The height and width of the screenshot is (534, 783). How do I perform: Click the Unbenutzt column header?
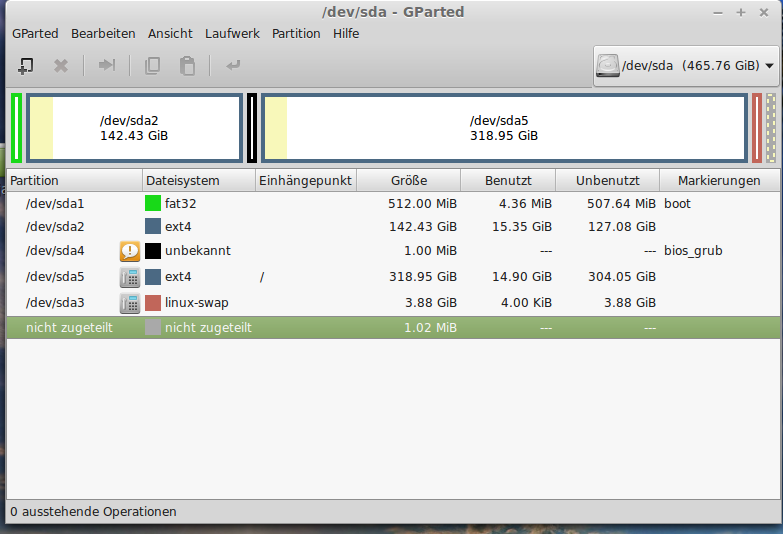tap(607, 180)
